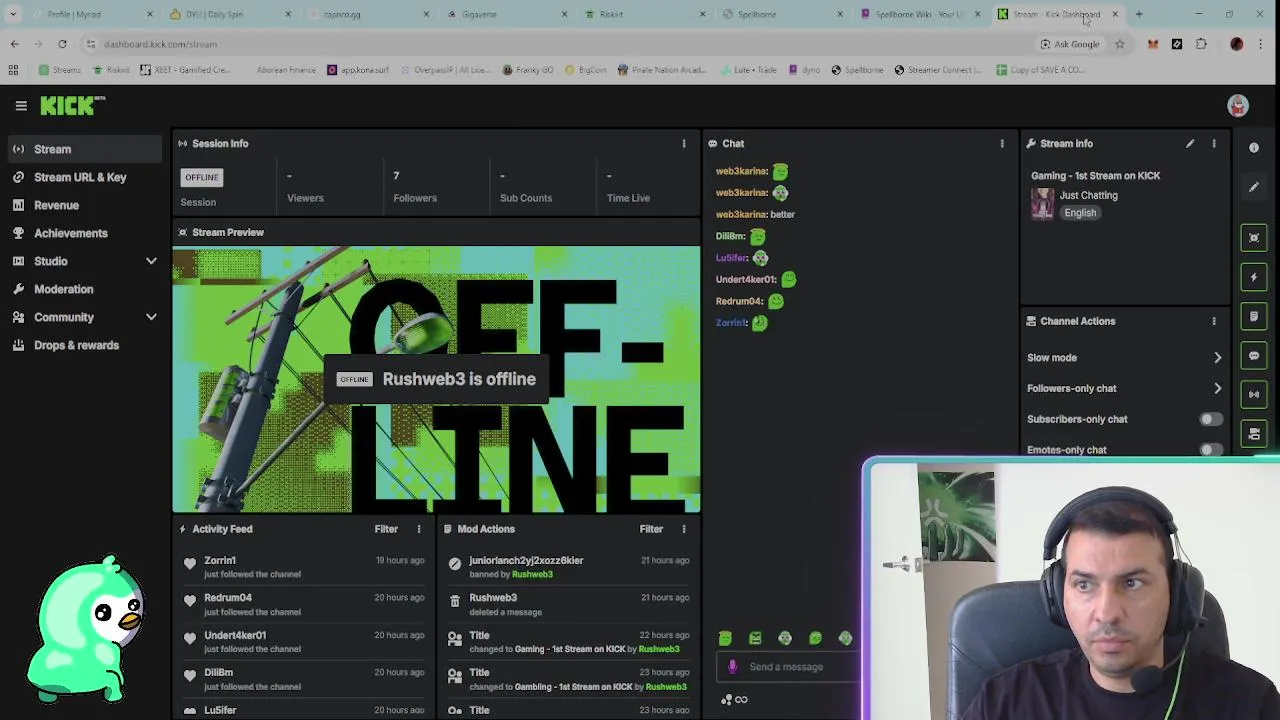Image resolution: width=1280 pixels, height=720 pixels.
Task: Open Session Info options menu
Action: 684,144
